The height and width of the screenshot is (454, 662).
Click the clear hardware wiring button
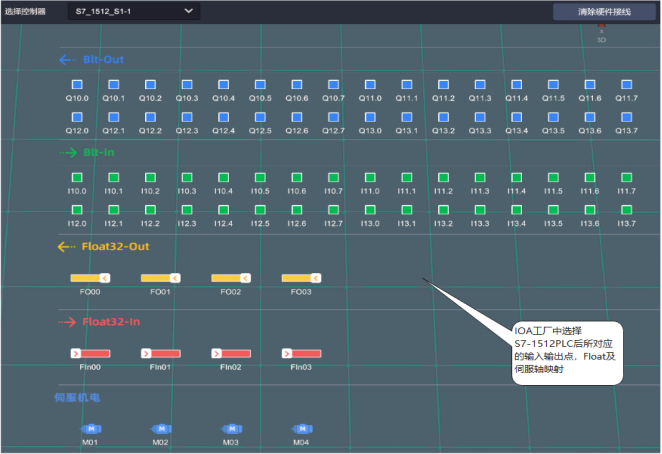[604, 12]
